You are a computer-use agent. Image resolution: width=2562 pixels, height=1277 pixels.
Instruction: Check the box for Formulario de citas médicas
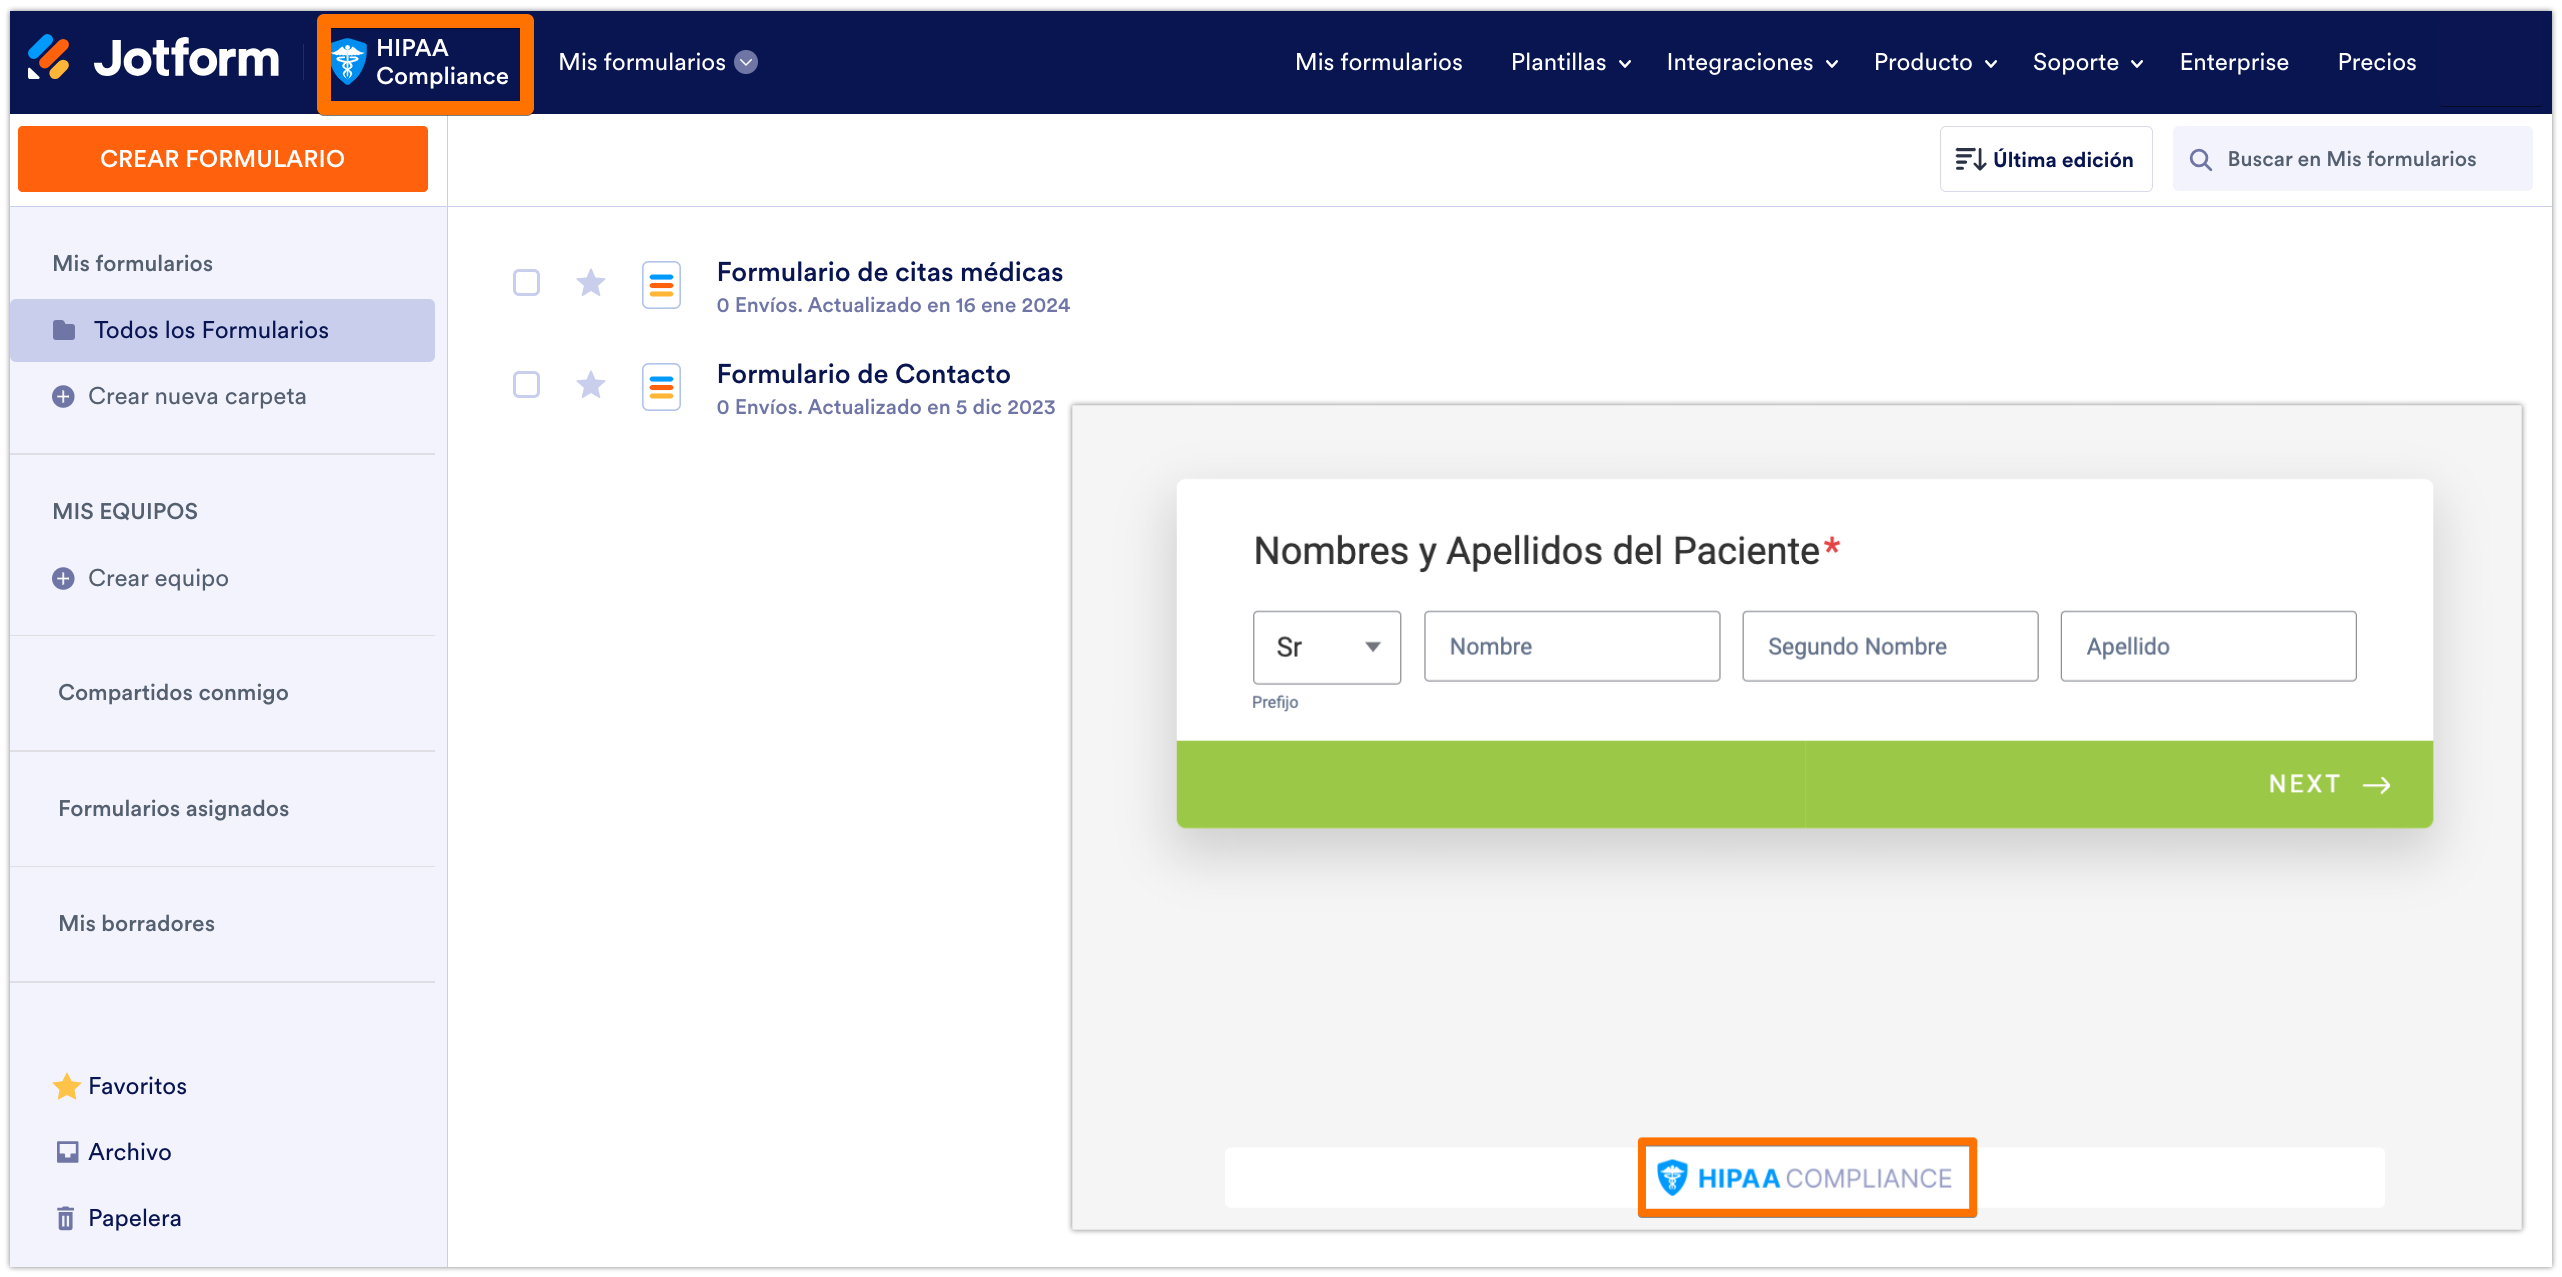point(526,283)
